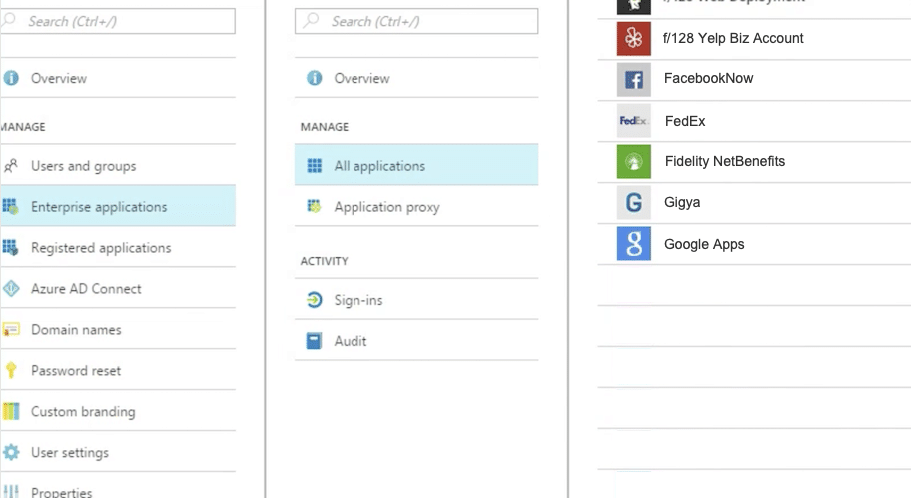Click the Sign-ins arrow icon

[x=314, y=300]
